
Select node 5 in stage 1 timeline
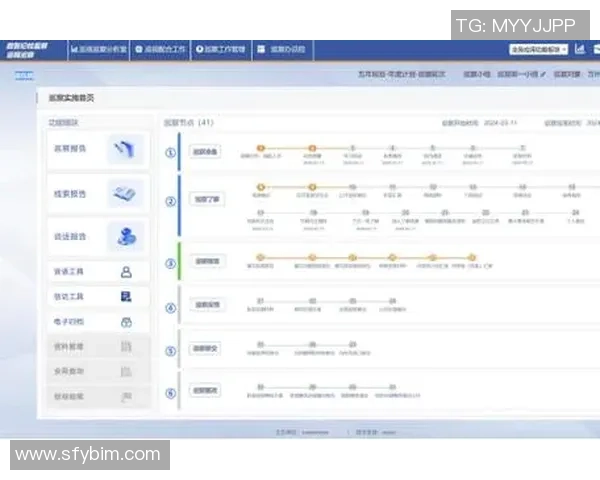click(x=432, y=148)
